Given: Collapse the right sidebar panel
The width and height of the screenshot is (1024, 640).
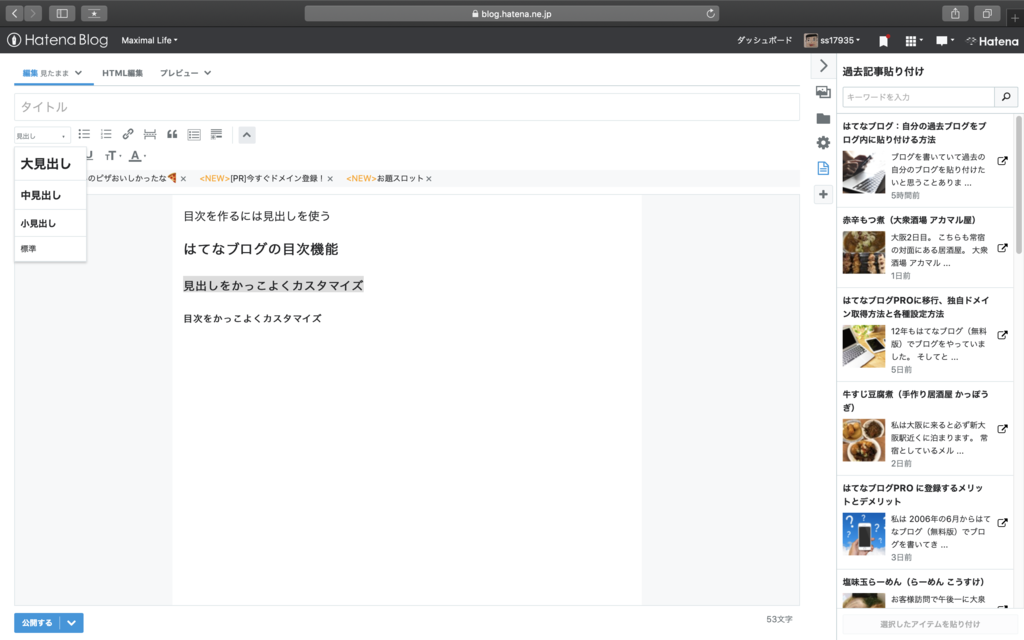Looking at the screenshot, I should pos(823,66).
